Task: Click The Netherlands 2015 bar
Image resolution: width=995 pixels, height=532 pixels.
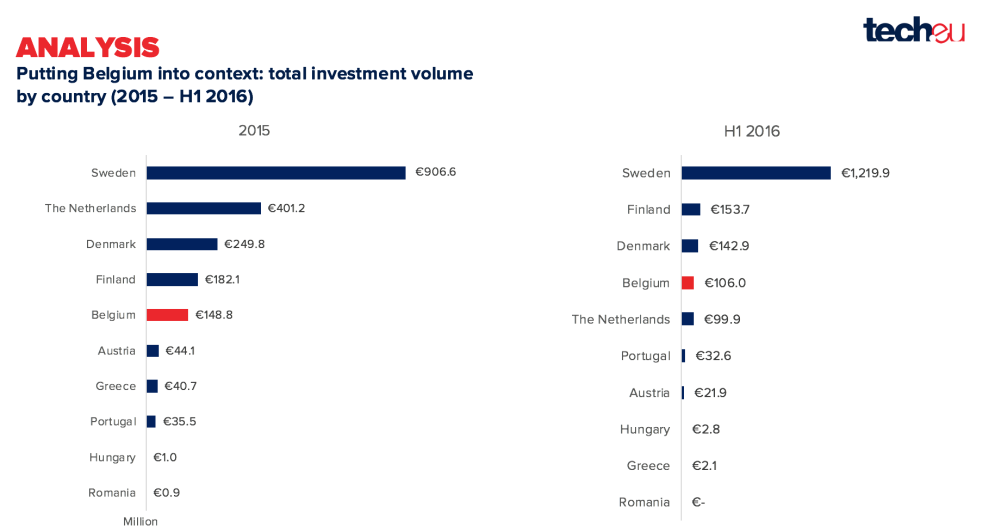Action: click(x=203, y=208)
